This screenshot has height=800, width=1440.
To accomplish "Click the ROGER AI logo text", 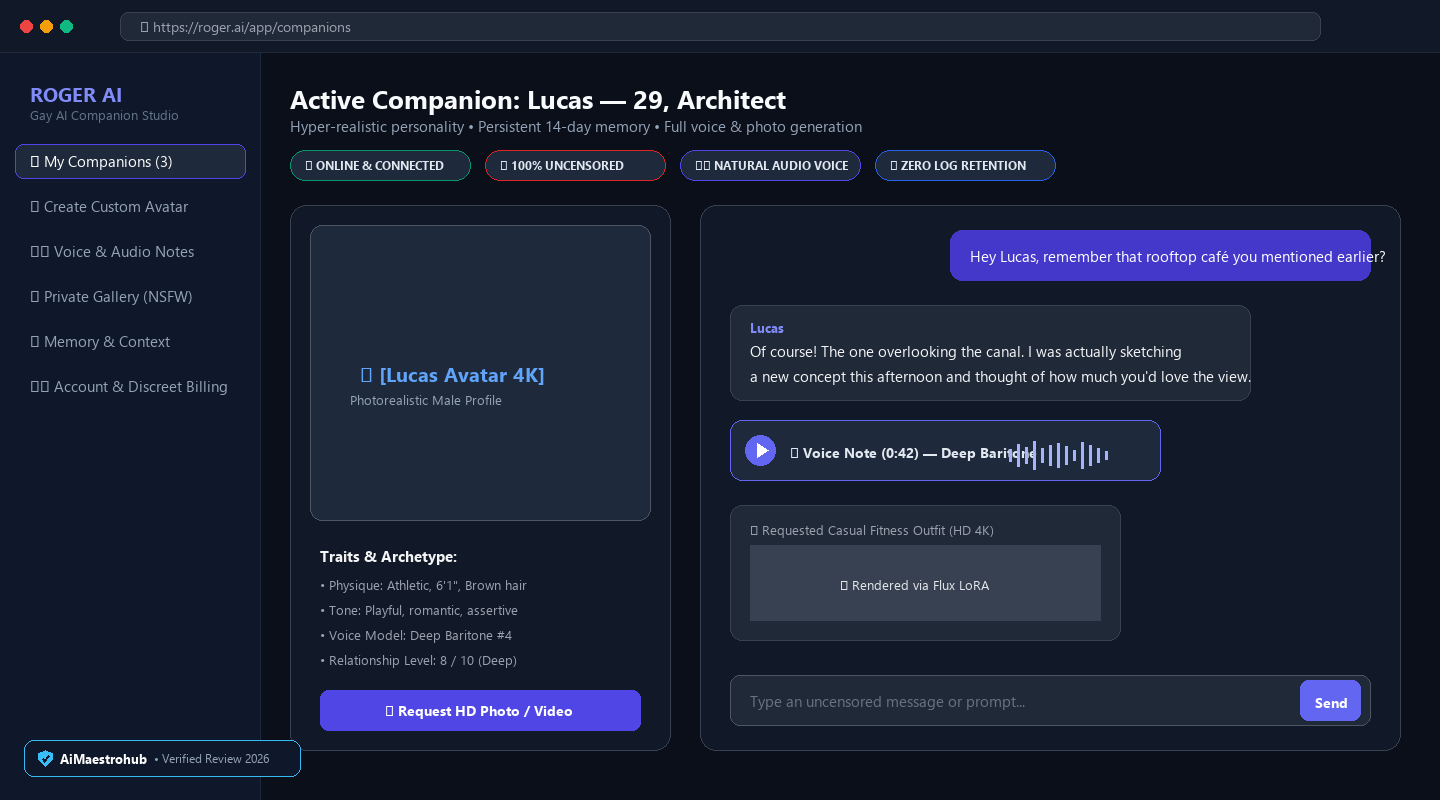I will 76,95.
